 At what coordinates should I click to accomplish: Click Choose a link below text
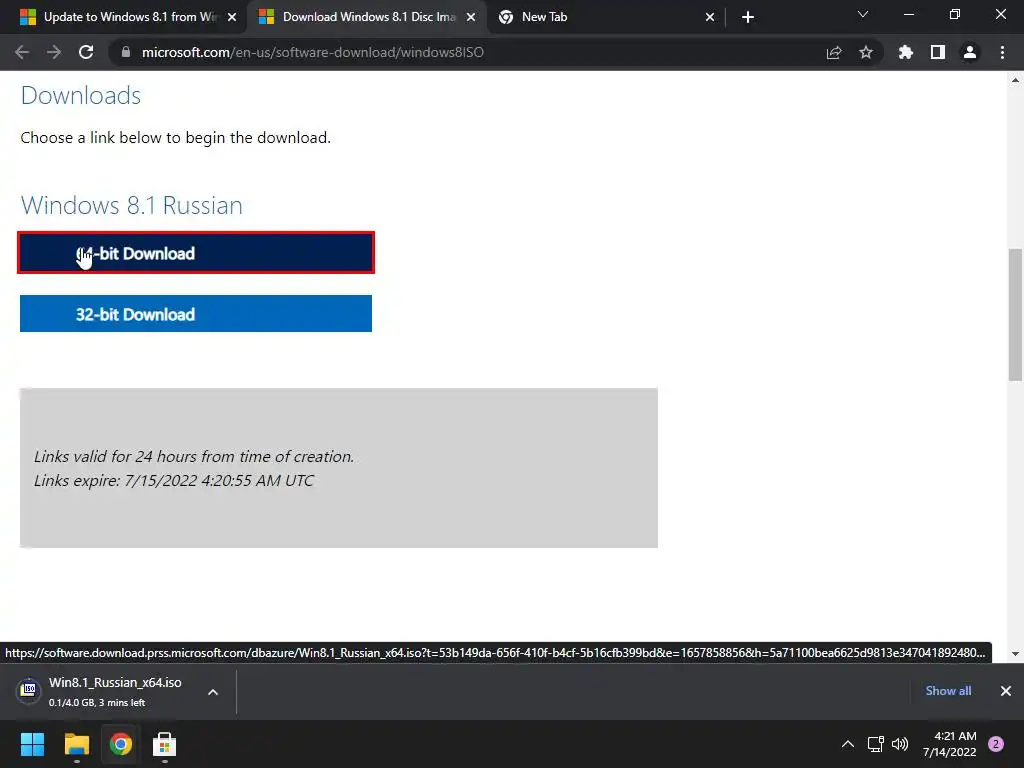pos(176,138)
